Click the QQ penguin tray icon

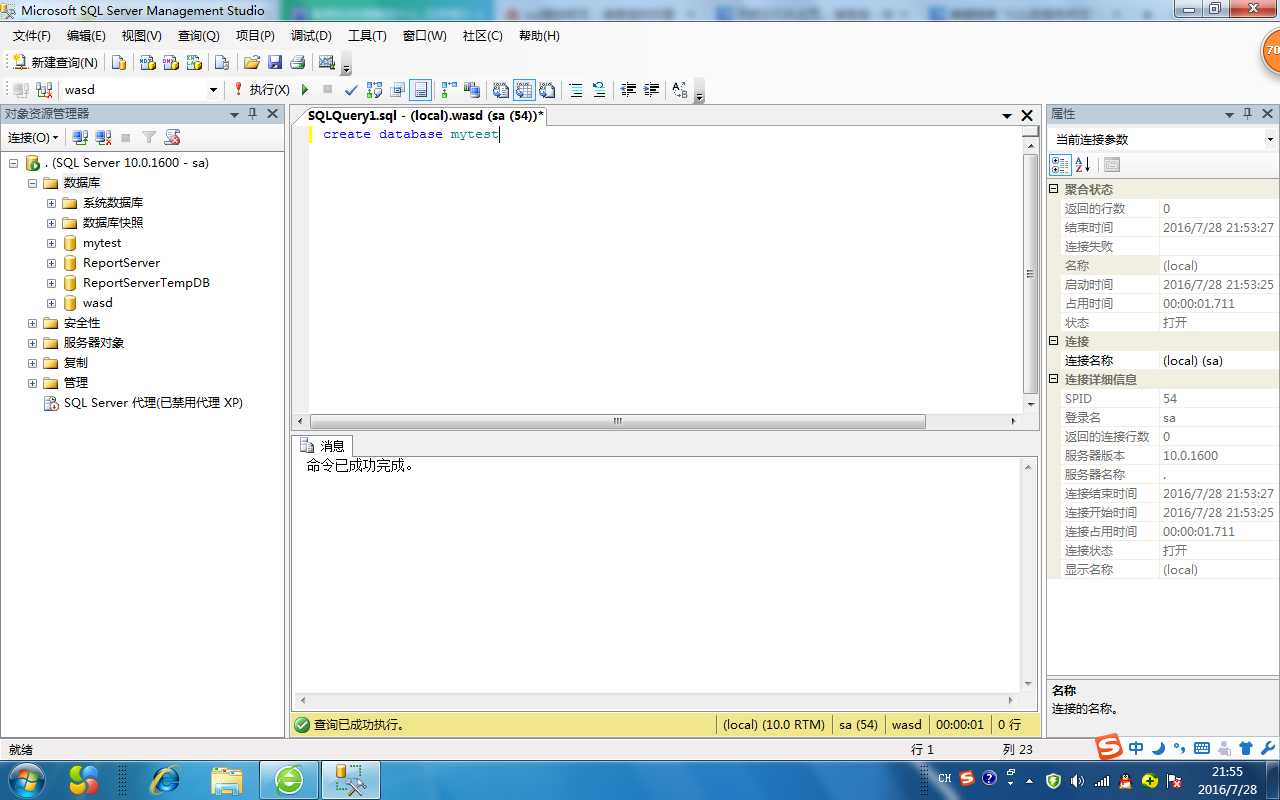1126,780
